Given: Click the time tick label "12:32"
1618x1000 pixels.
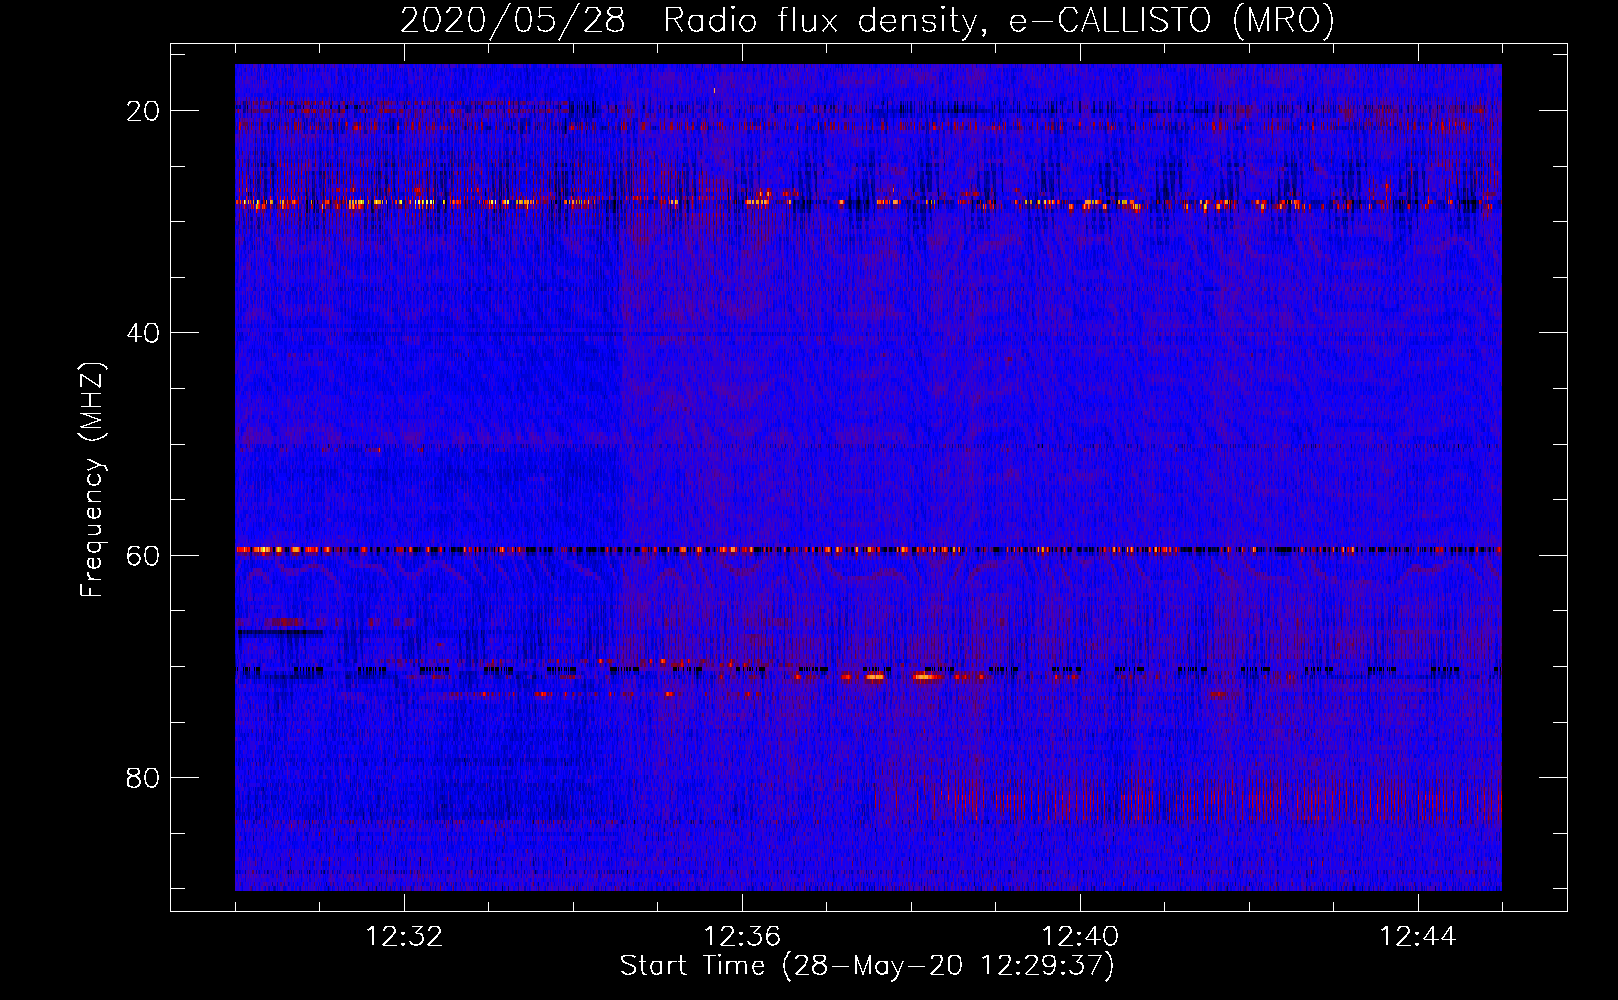Looking at the screenshot, I should 404,937.
